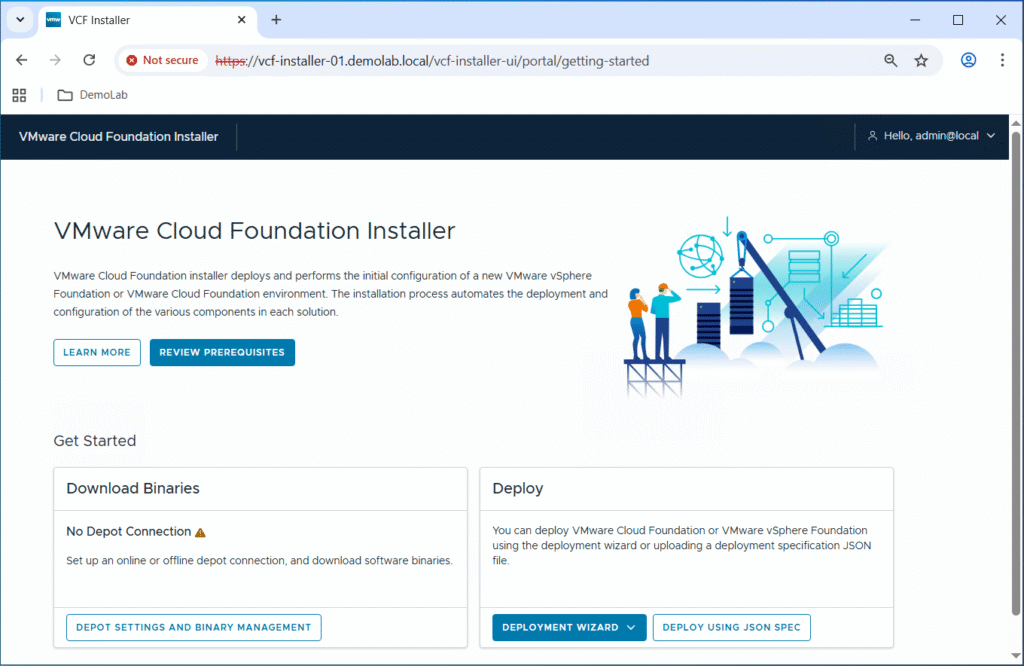This screenshot has height=666, width=1024.
Task: Open the DemoLab bookmarks folder
Action: pyautogui.click(x=92, y=95)
